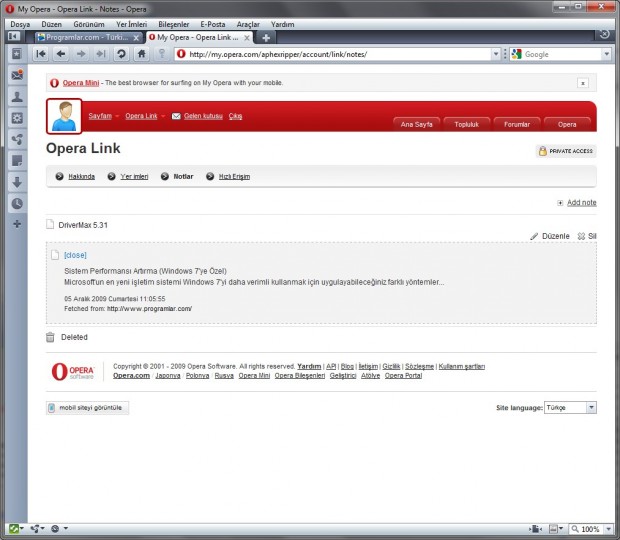Add a panel with the plus icon
The image size is (620, 540).
17,224
